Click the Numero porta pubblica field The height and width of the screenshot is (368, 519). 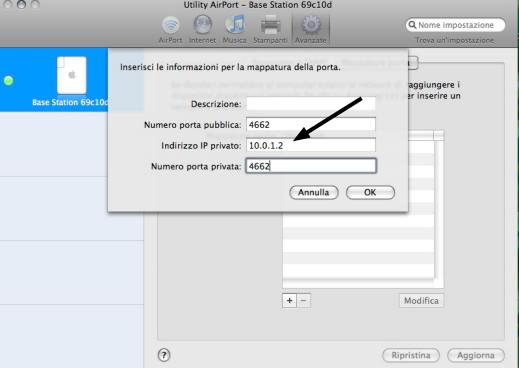pos(311,125)
